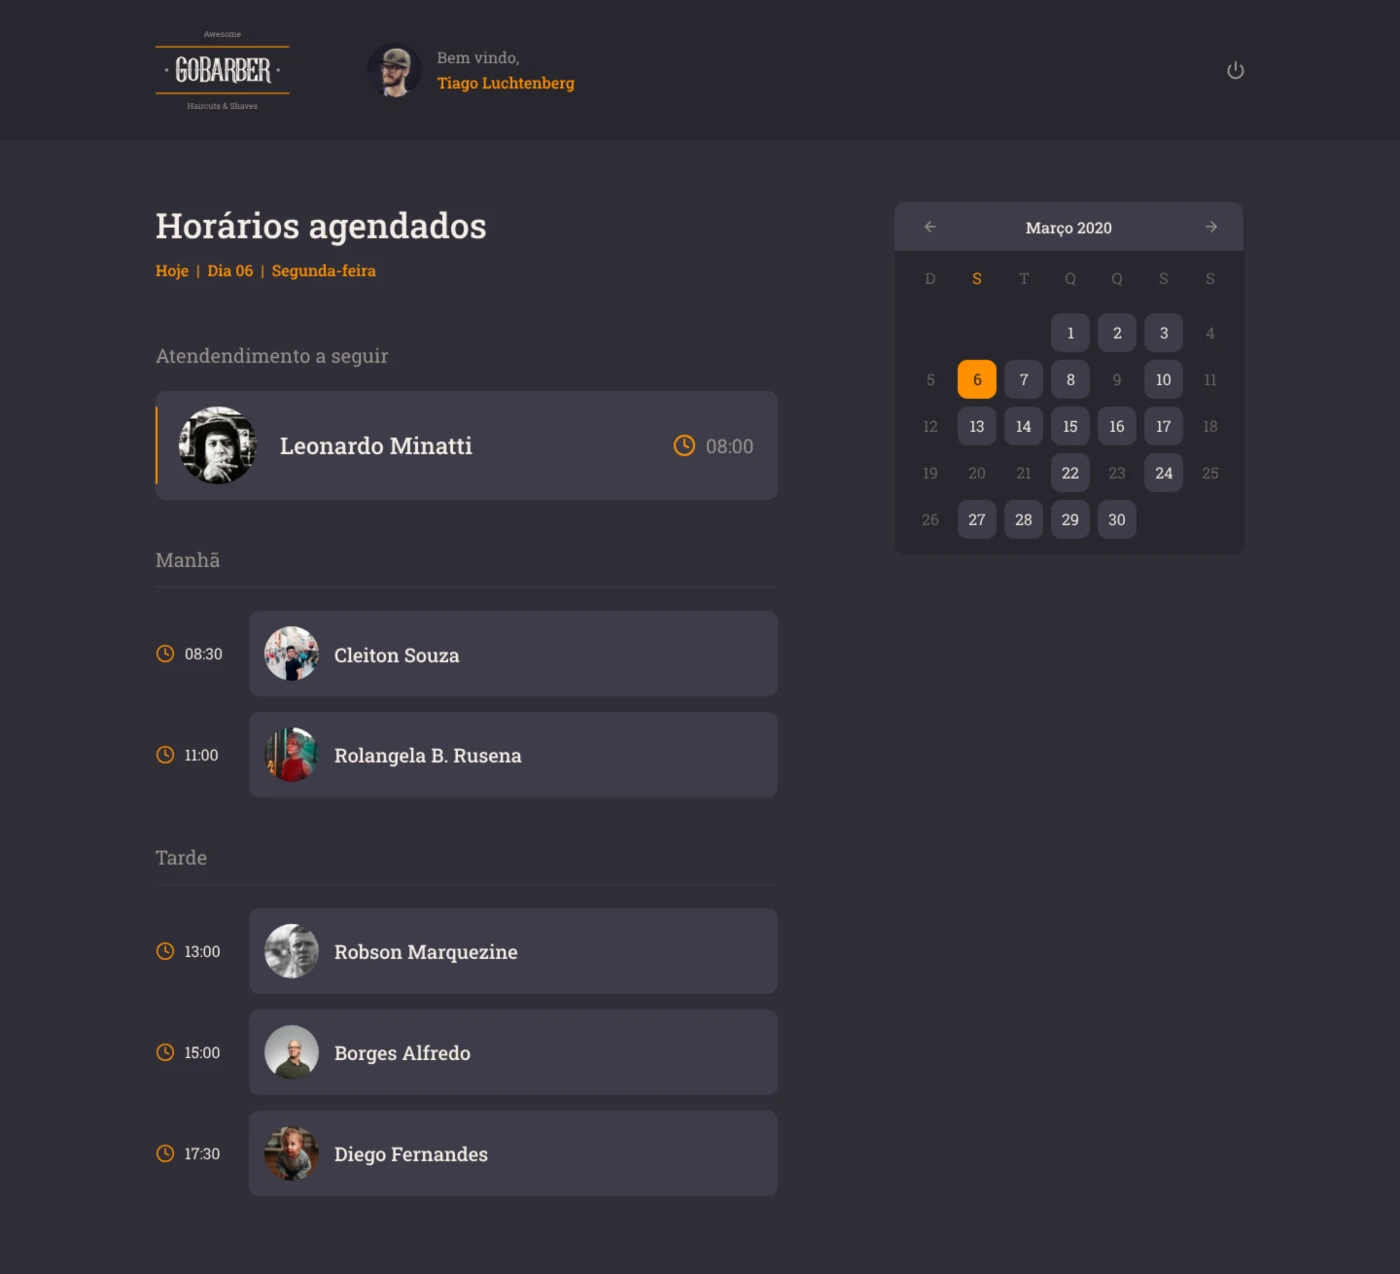Click clock icon next to 13:00
Screen dimensions: 1400x1274
coord(165,951)
